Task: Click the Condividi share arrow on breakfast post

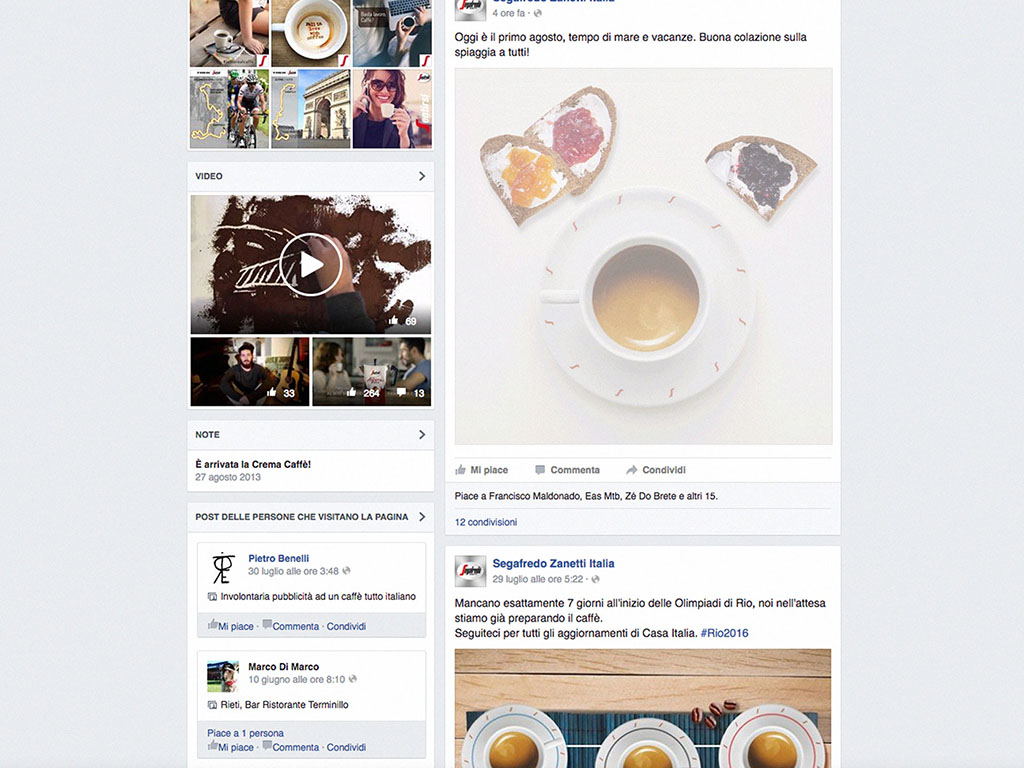Action: click(632, 470)
